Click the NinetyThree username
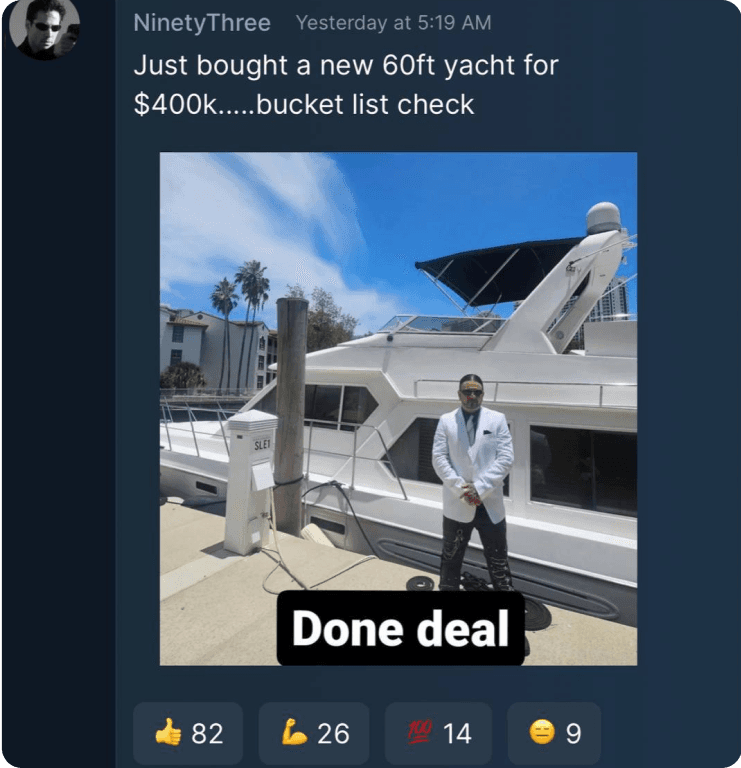The width and height of the screenshot is (741, 768). (203, 23)
